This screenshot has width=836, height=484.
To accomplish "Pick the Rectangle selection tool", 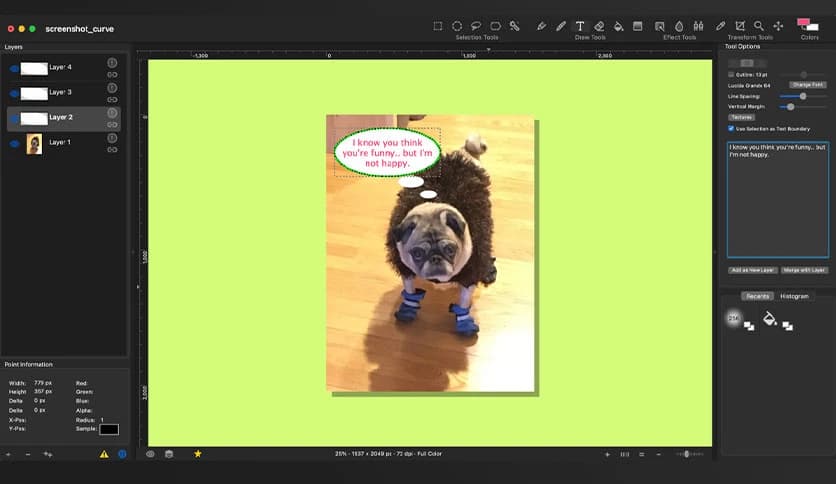I will (438, 26).
